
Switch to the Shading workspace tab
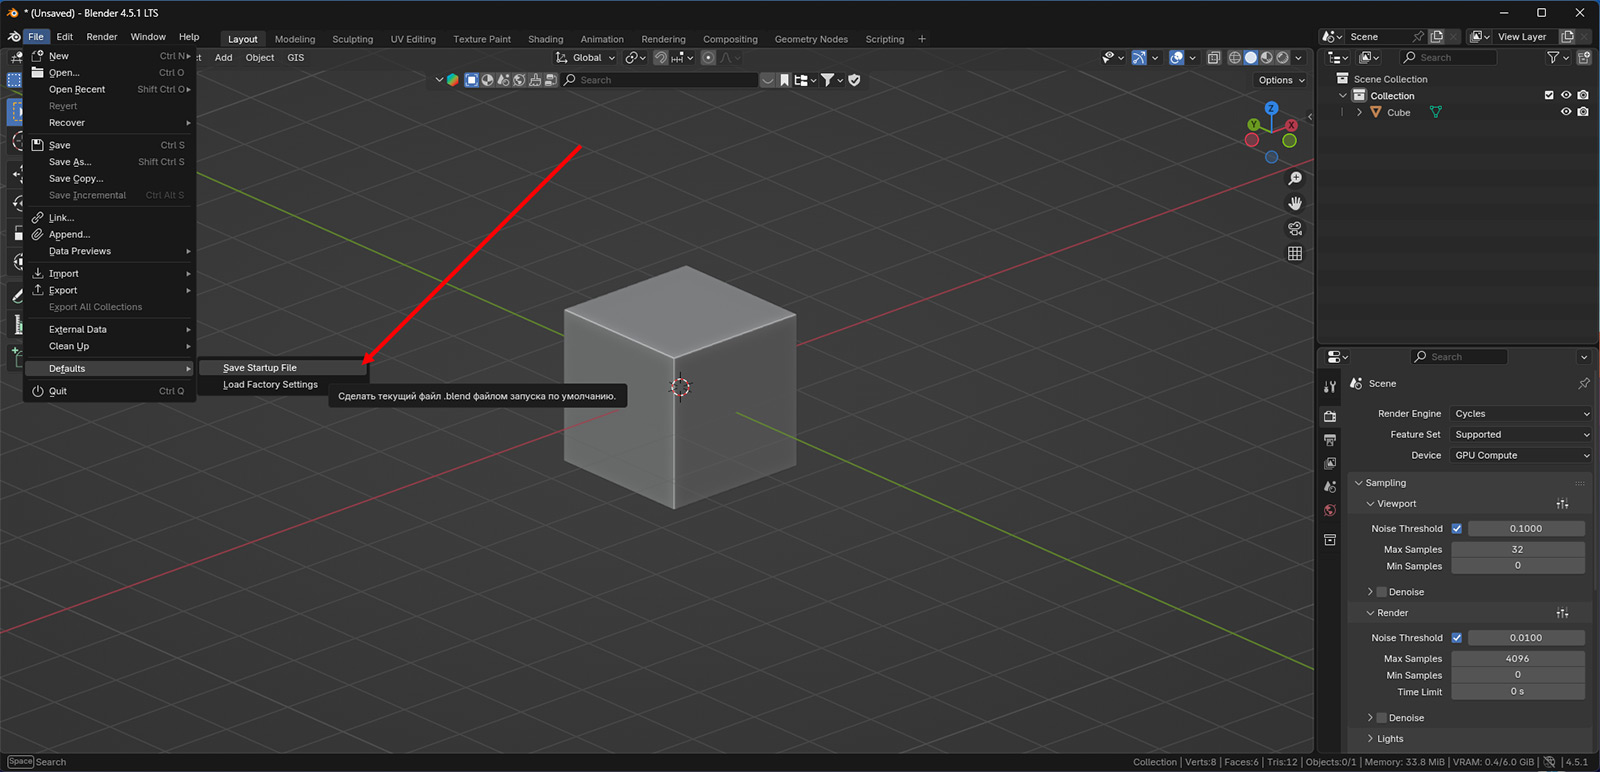point(545,39)
